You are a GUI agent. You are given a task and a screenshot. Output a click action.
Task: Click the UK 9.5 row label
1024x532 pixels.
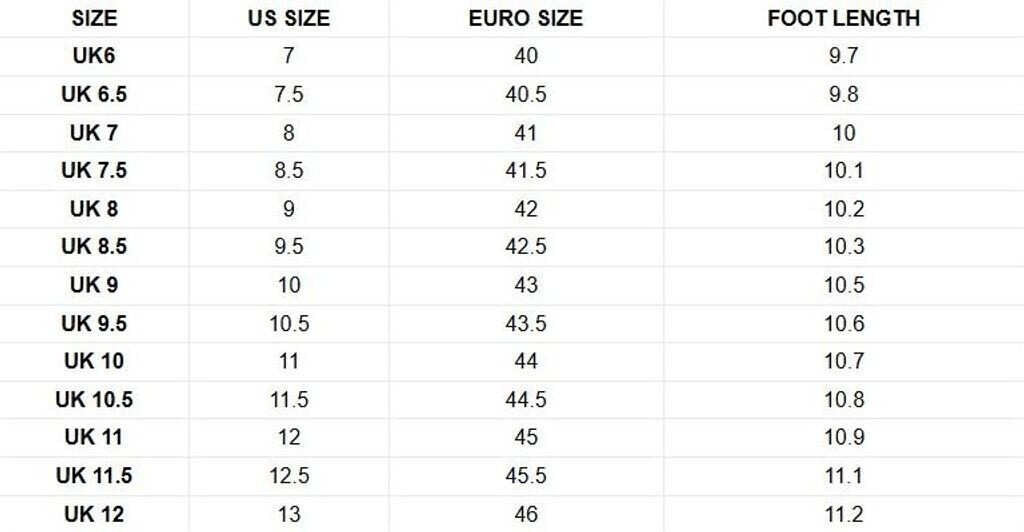coord(94,323)
